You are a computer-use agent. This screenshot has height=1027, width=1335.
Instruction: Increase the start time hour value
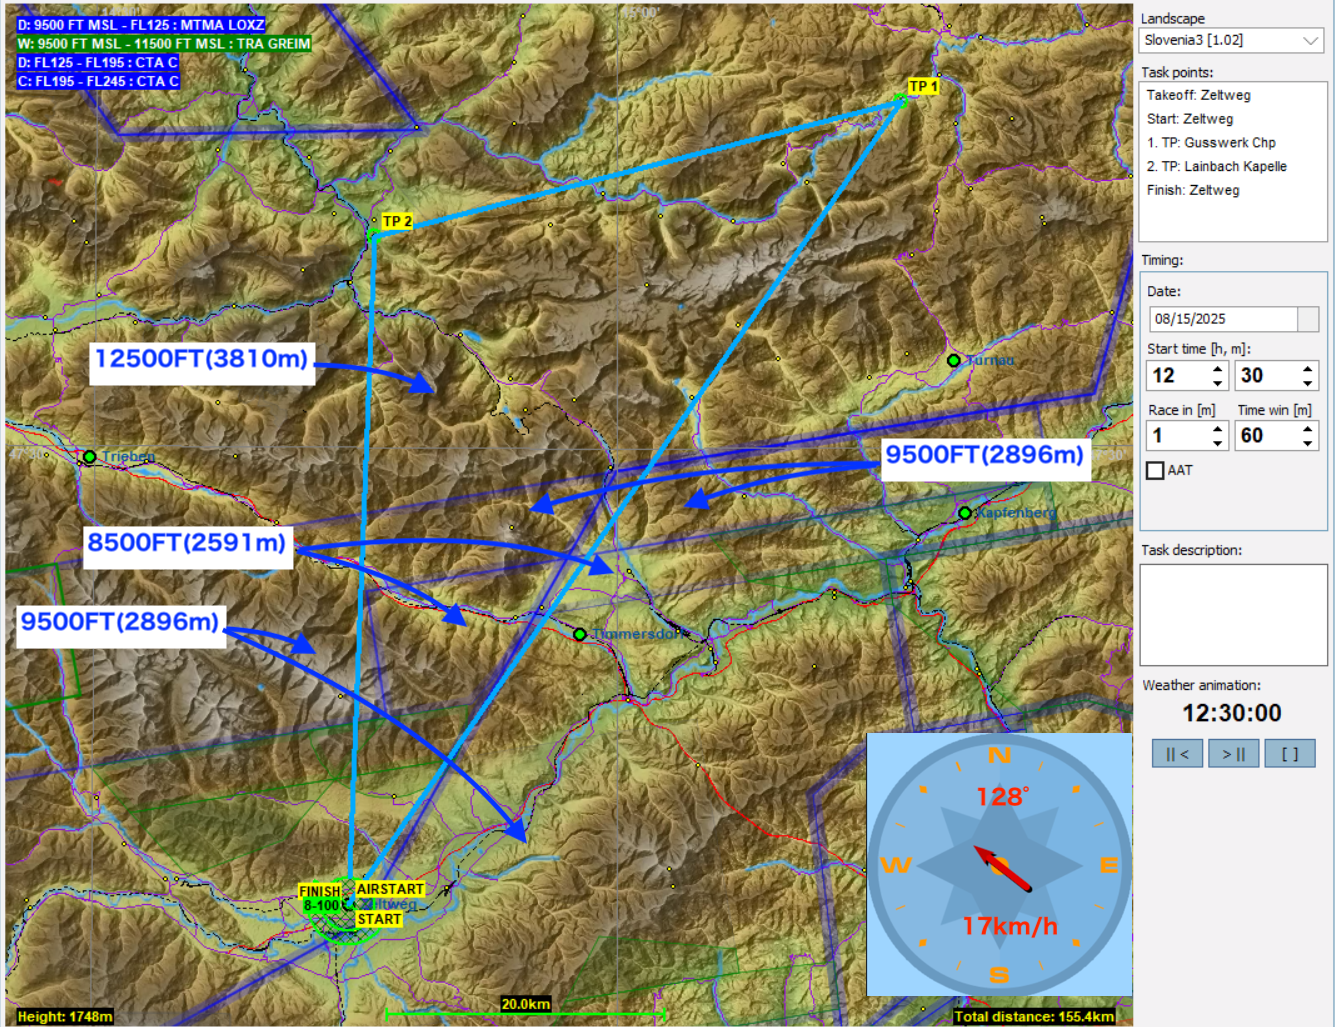tap(1217, 369)
